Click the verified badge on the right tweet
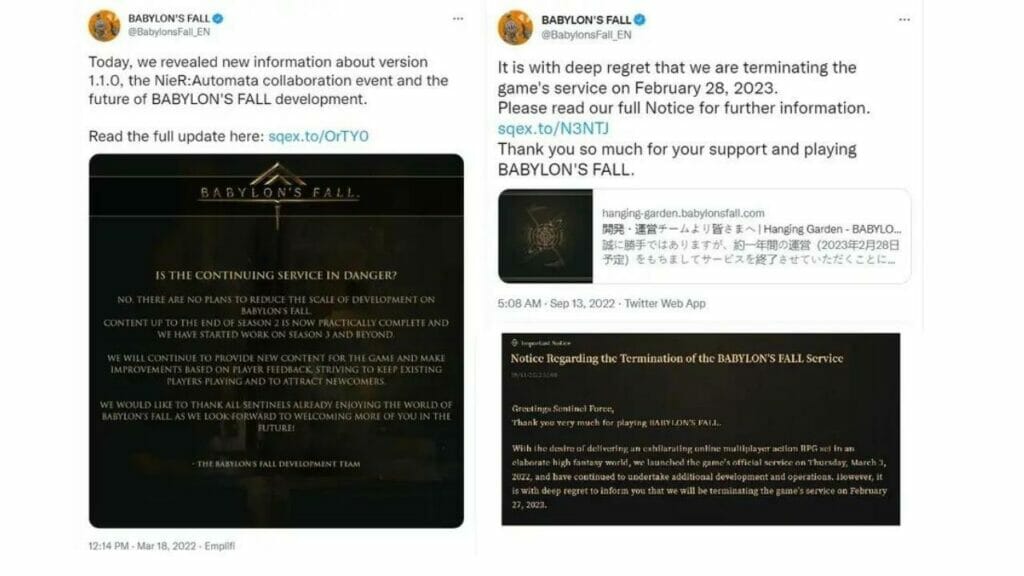The height and width of the screenshot is (576, 1024). coord(640,20)
